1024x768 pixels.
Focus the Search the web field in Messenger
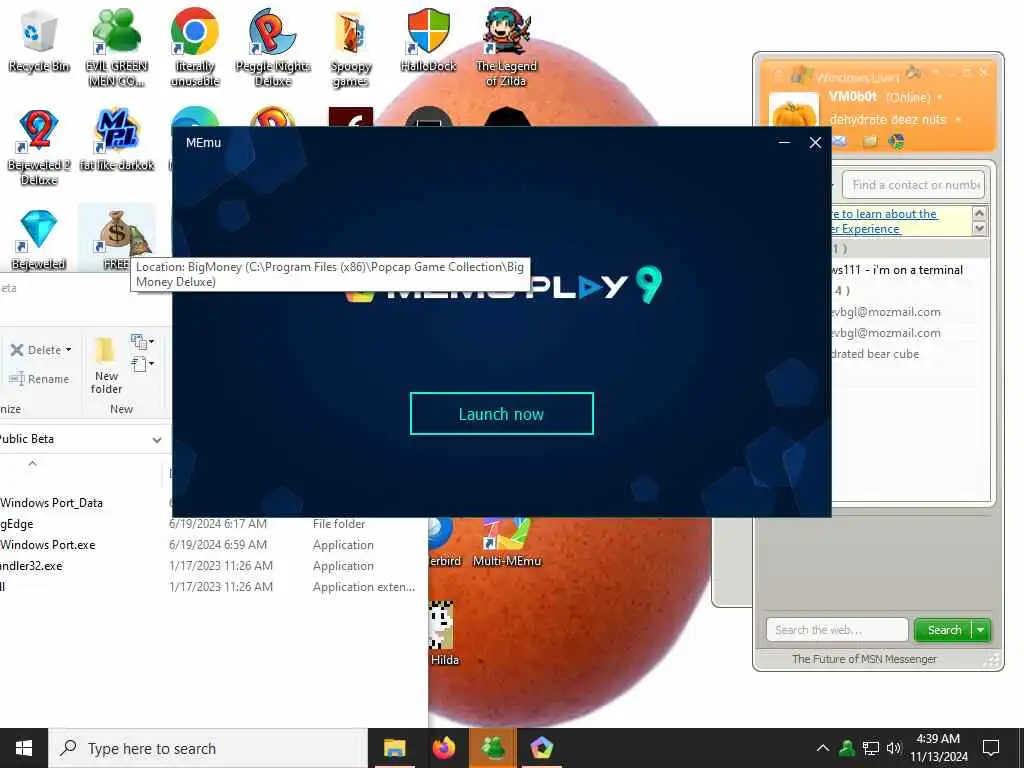click(837, 630)
